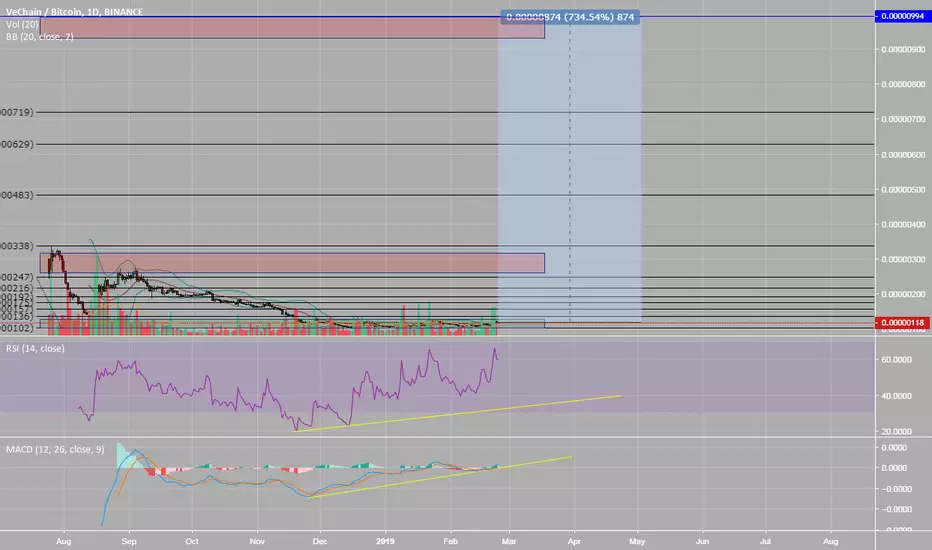The height and width of the screenshot is (550, 932).
Task: Select the yellow trendline in RSI pane
Action: click(458, 413)
